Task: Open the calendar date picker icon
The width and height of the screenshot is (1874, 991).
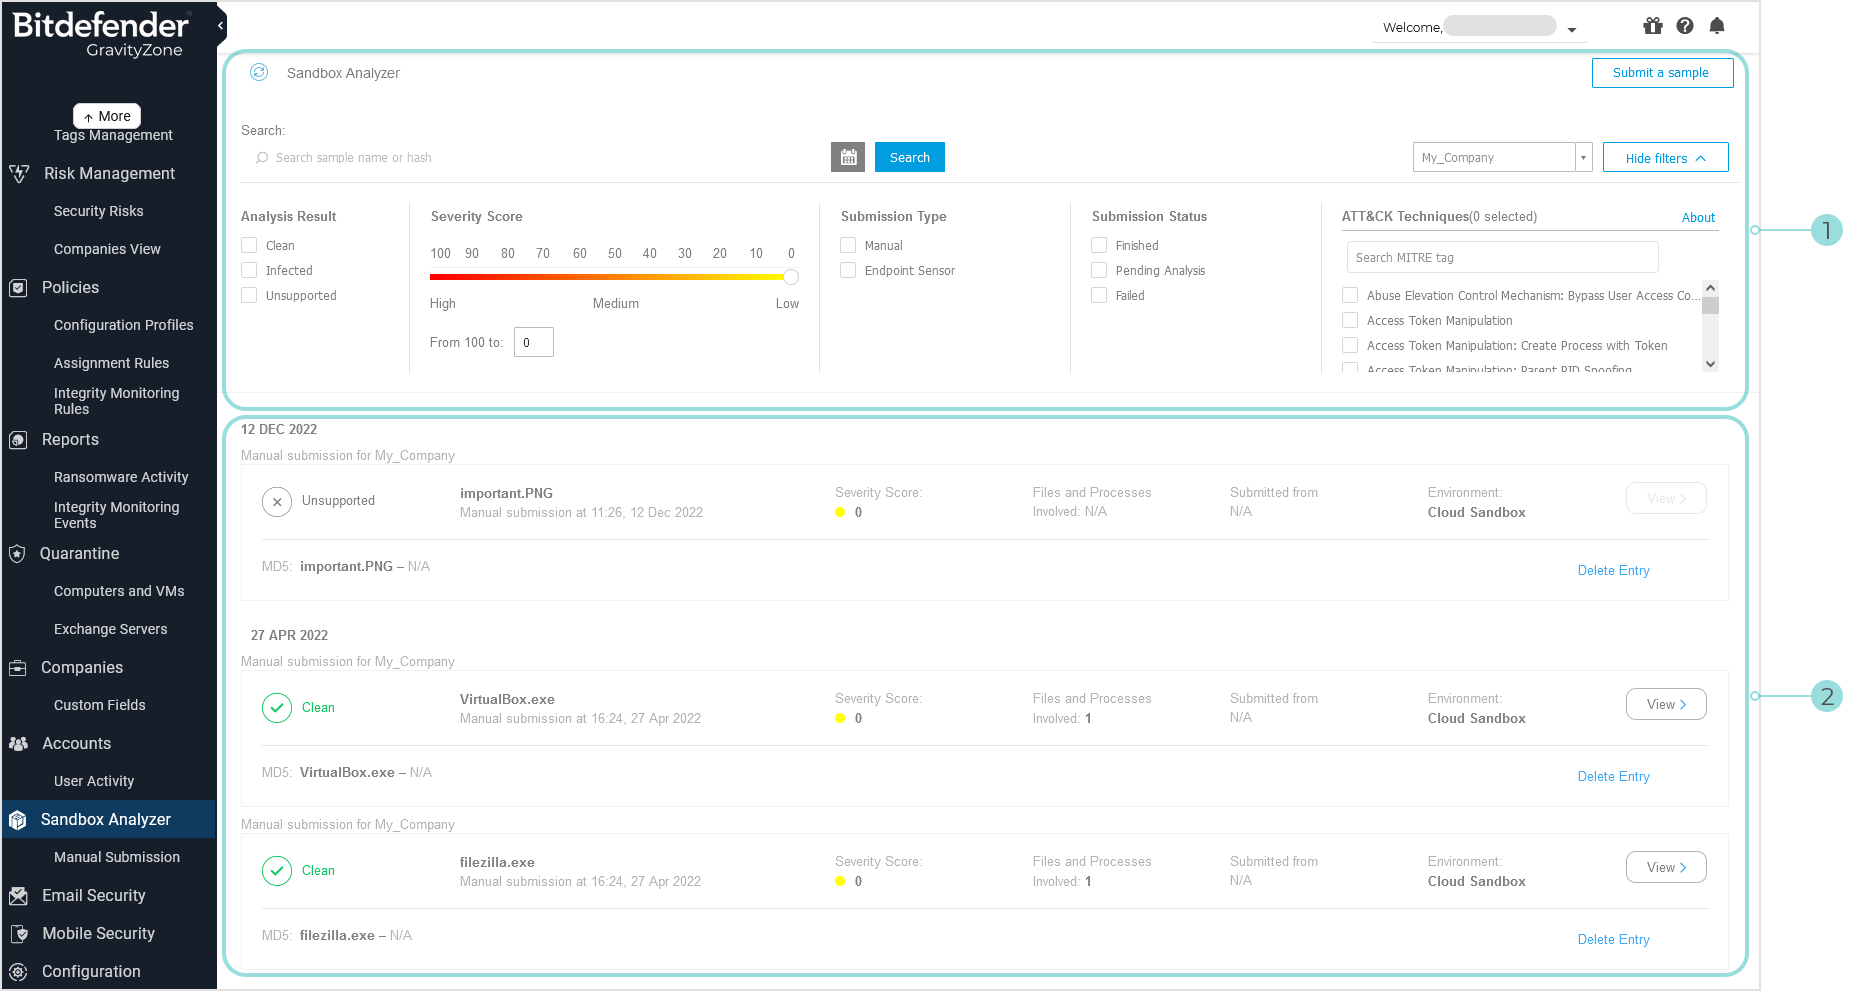Action: [848, 157]
